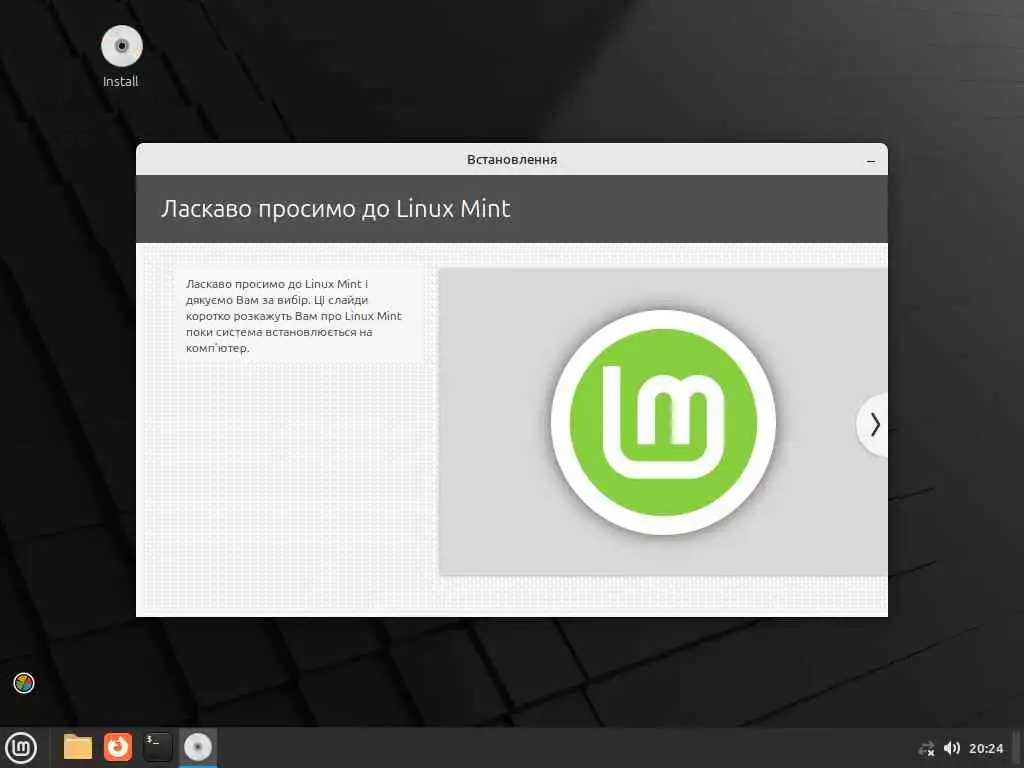Open the network connection tray icon
This screenshot has height=768, width=1024.
[926, 748]
